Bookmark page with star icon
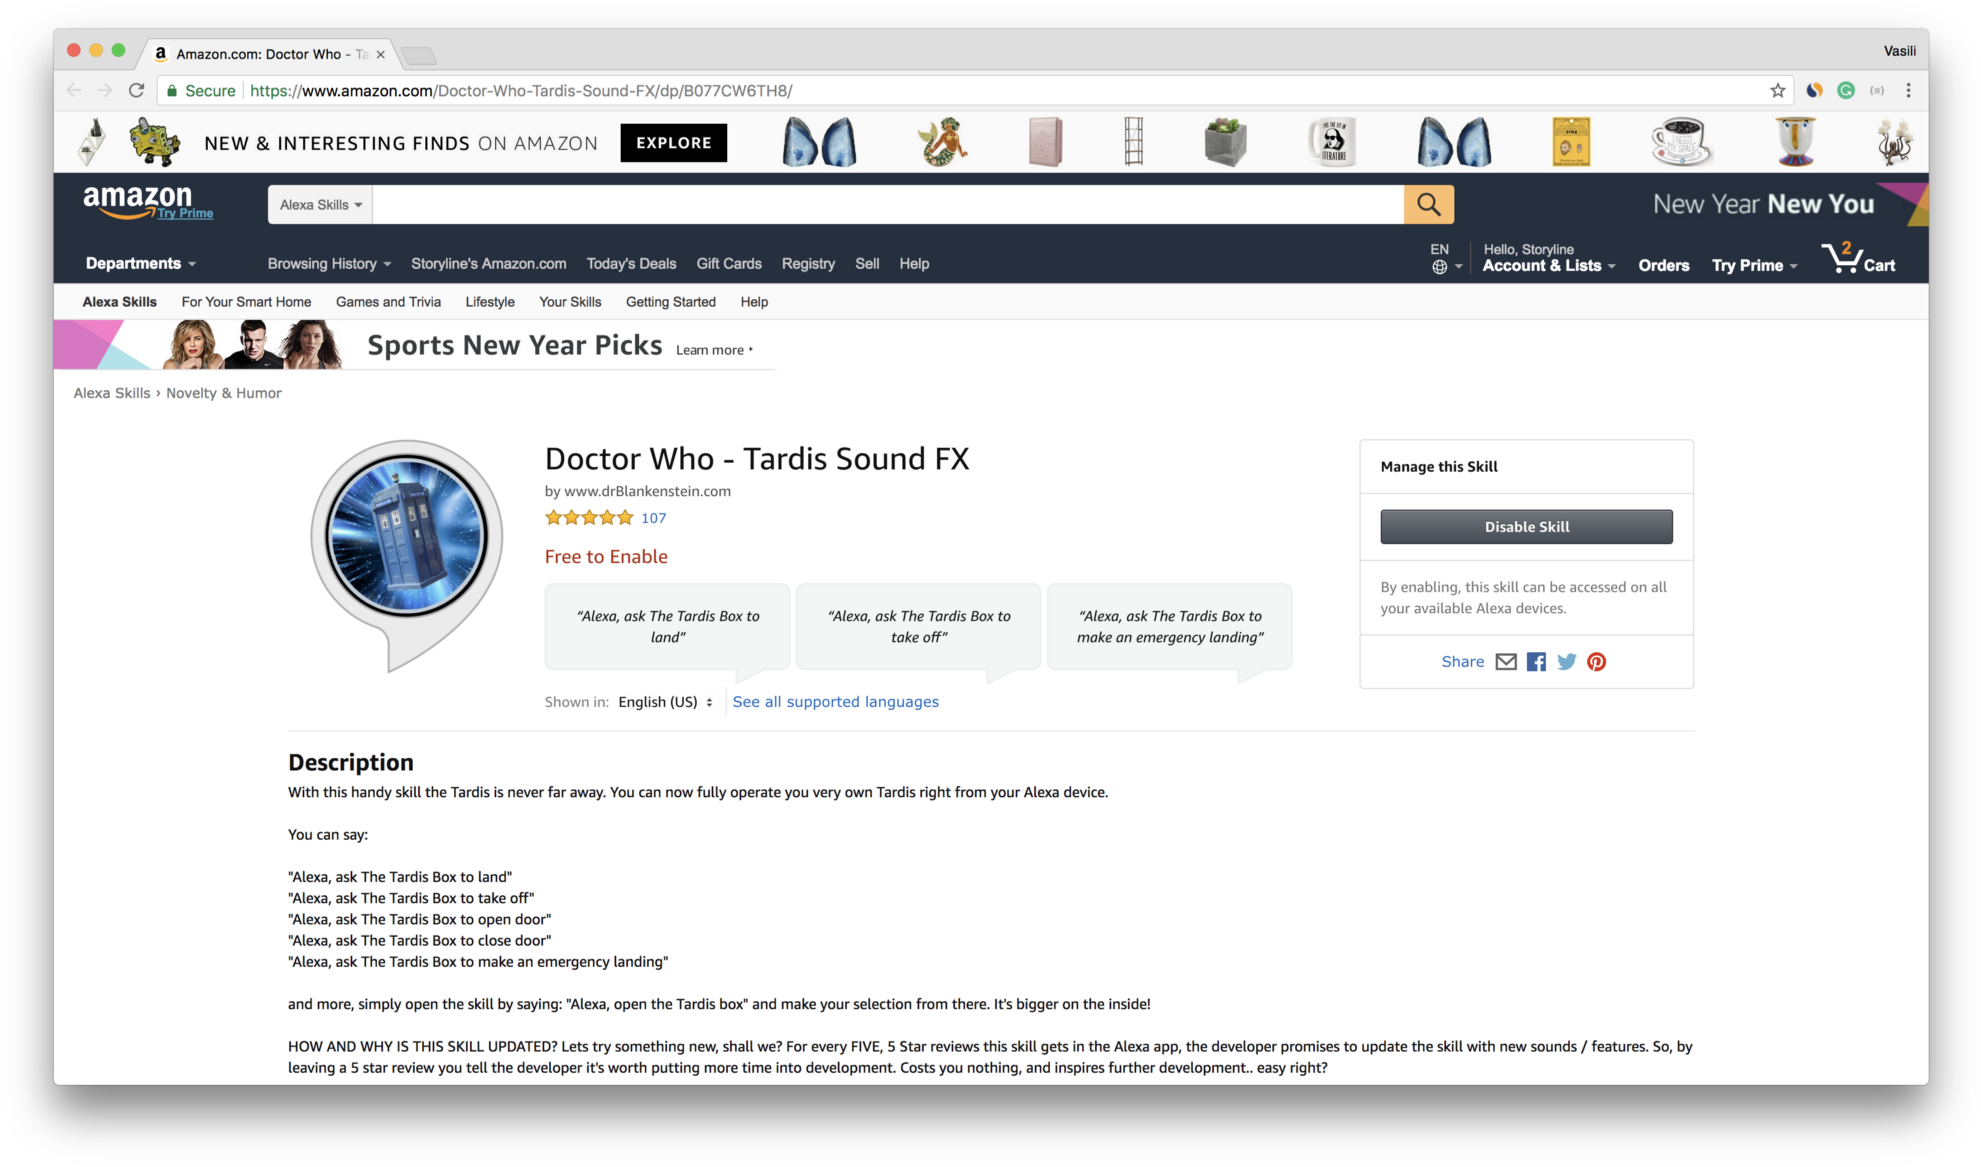Screen dimensions: 1981x1167 tap(1777, 91)
